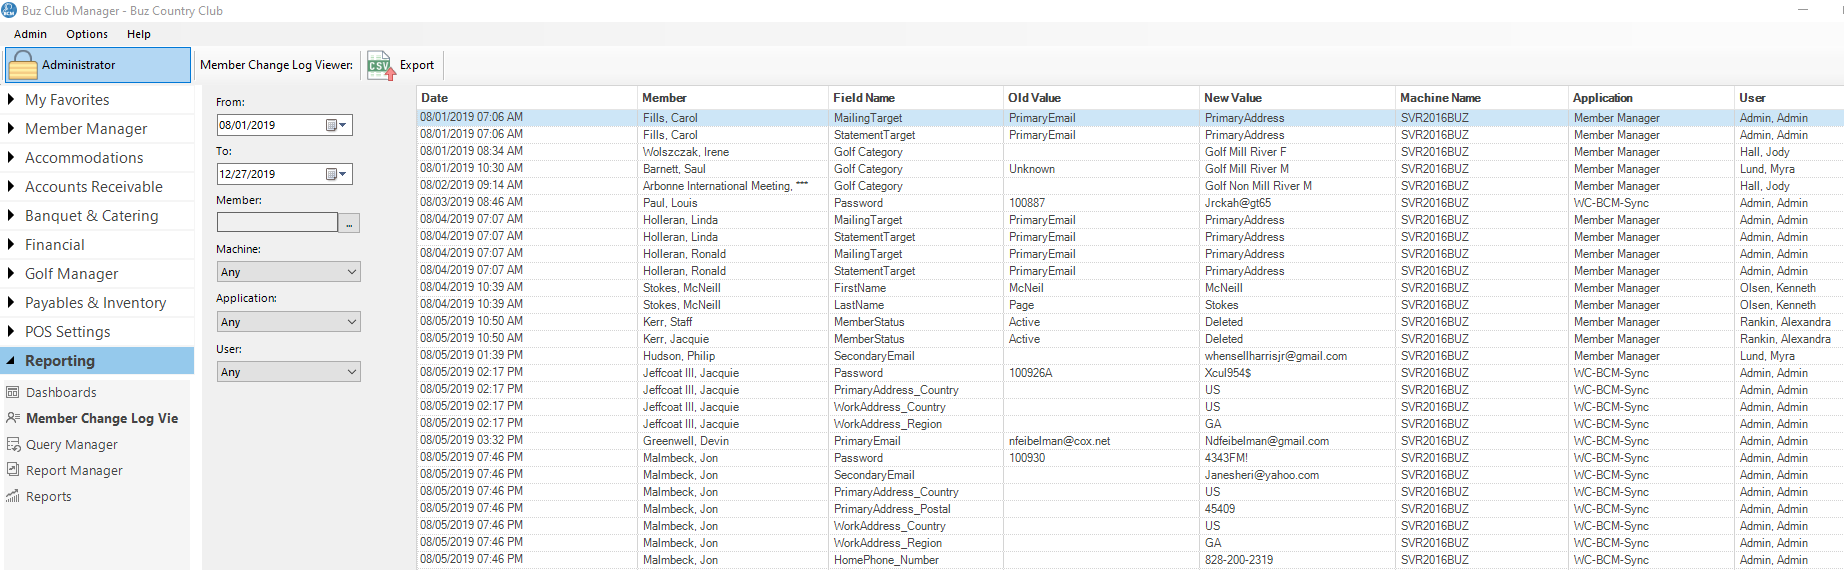Click the Administrator lock icon
Viewport: 1844px width, 570px height.
pyautogui.click(x=22, y=66)
